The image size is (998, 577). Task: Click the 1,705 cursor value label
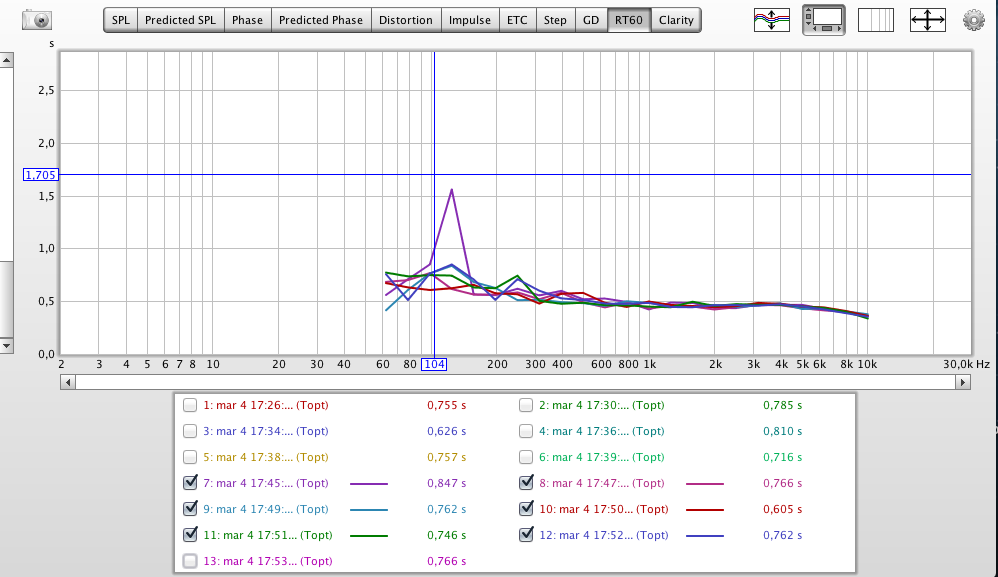tap(41, 175)
